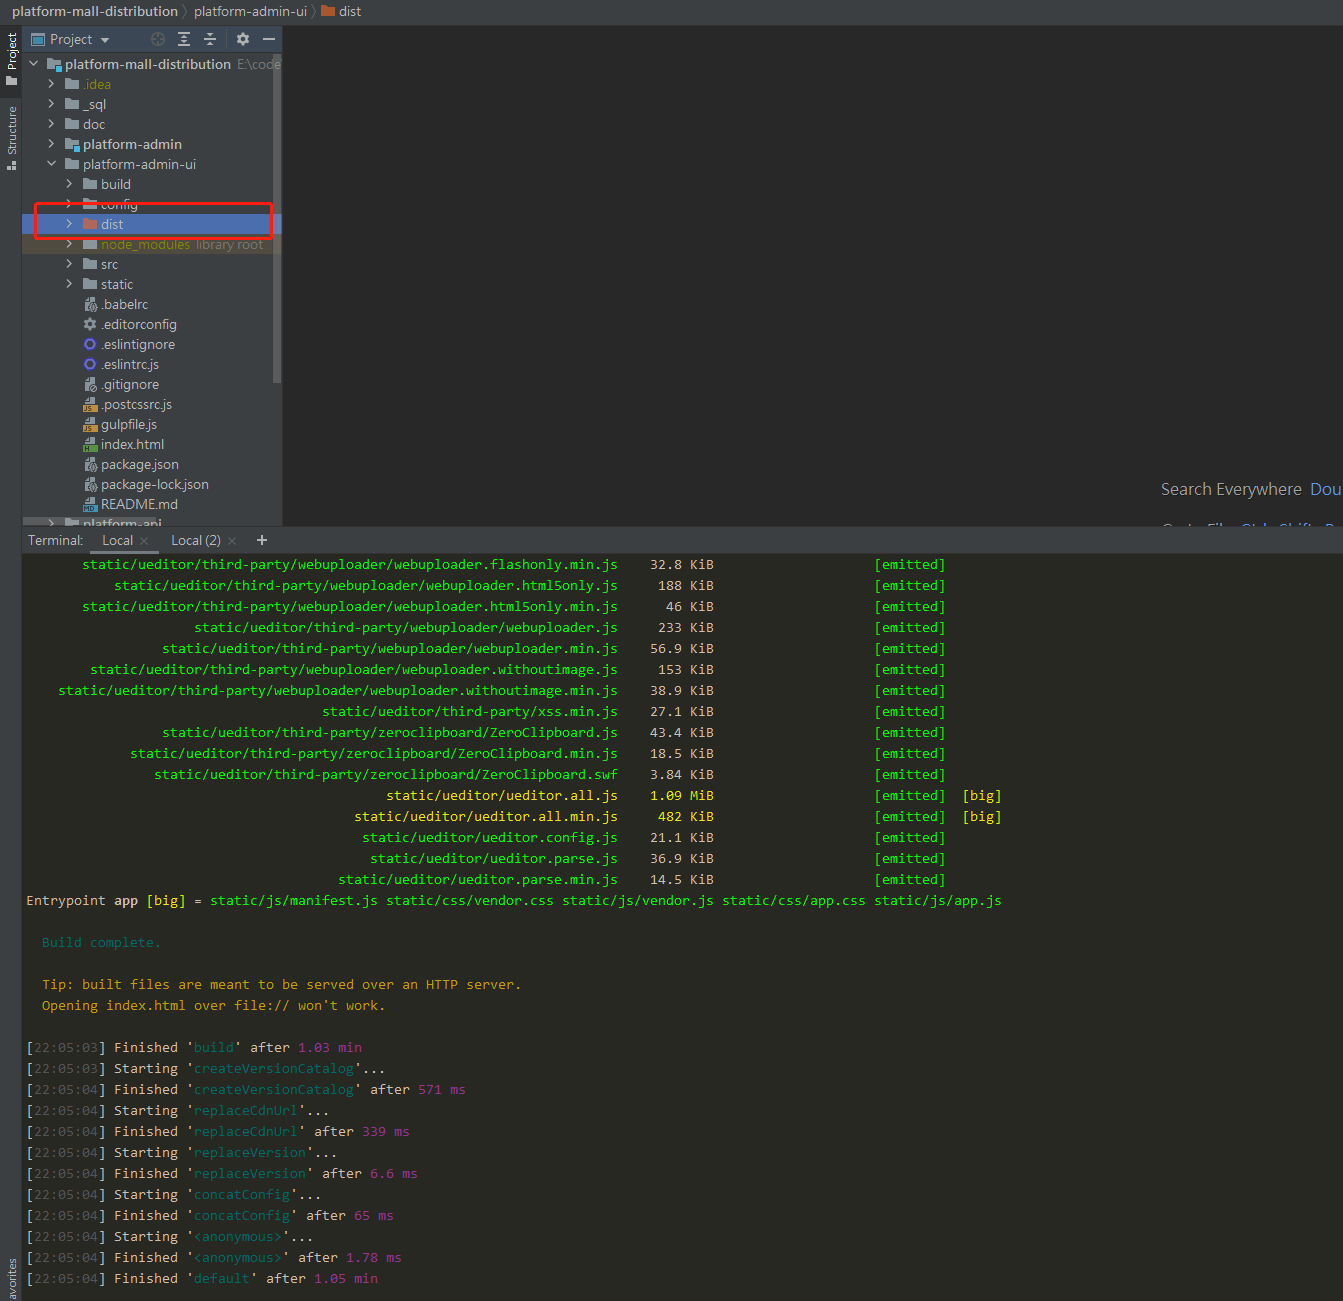
Task: Click platform-mall-distribution in the breadcrumb
Action: tap(95, 11)
